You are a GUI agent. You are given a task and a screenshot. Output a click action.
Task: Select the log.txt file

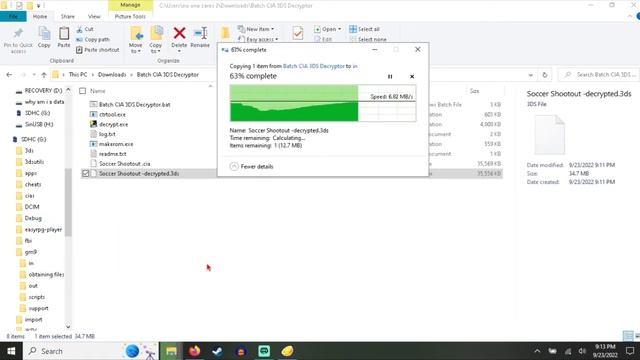click(x=107, y=134)
